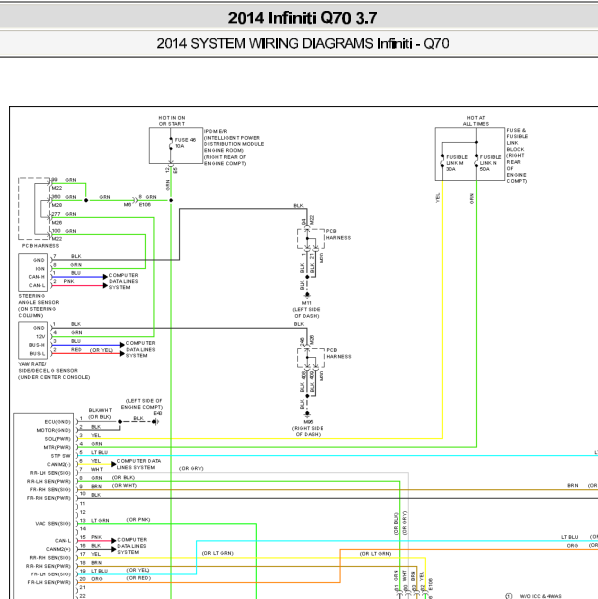Click the CAN-L pink arrow at pin 15
598x599 pixels.
point(113,541)
